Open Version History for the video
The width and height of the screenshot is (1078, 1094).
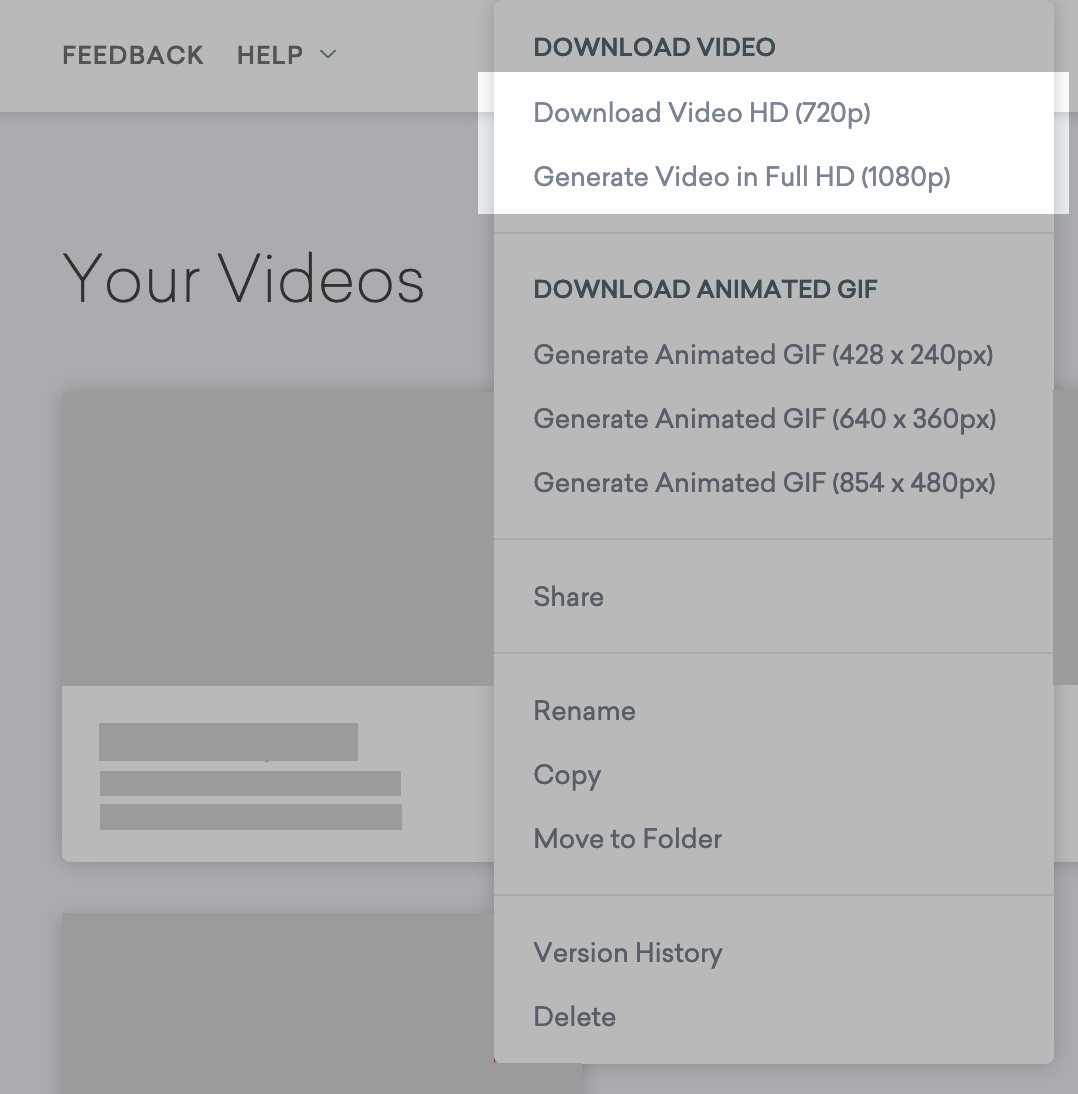[x=627, y=953]
